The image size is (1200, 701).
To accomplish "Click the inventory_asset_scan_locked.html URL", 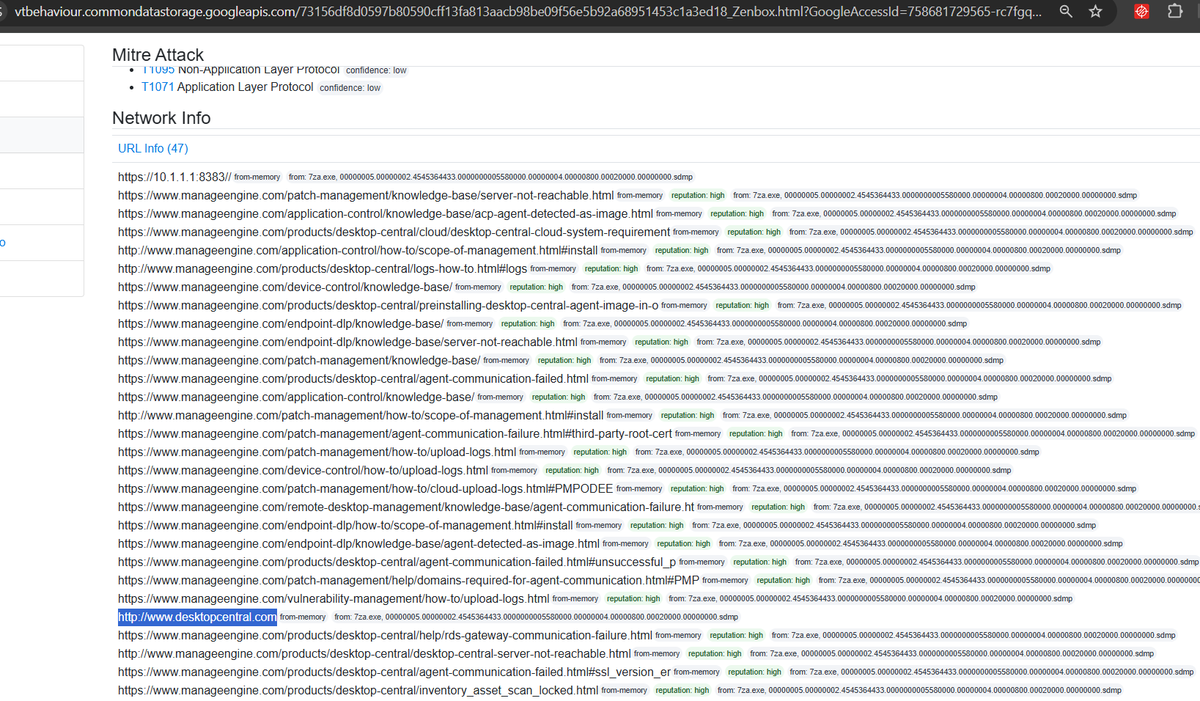I will tap(358, 690).
